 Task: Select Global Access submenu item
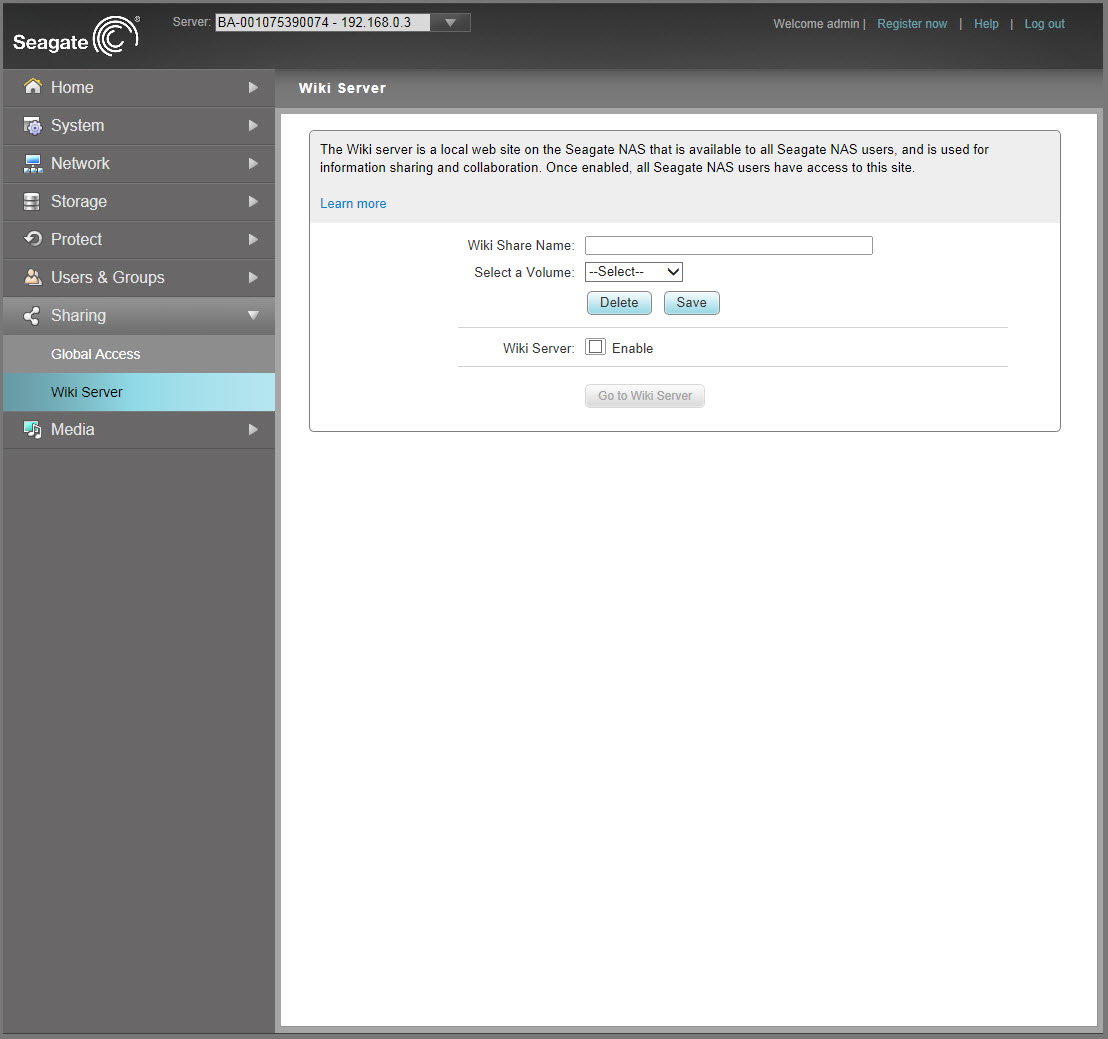click(139, 354)
